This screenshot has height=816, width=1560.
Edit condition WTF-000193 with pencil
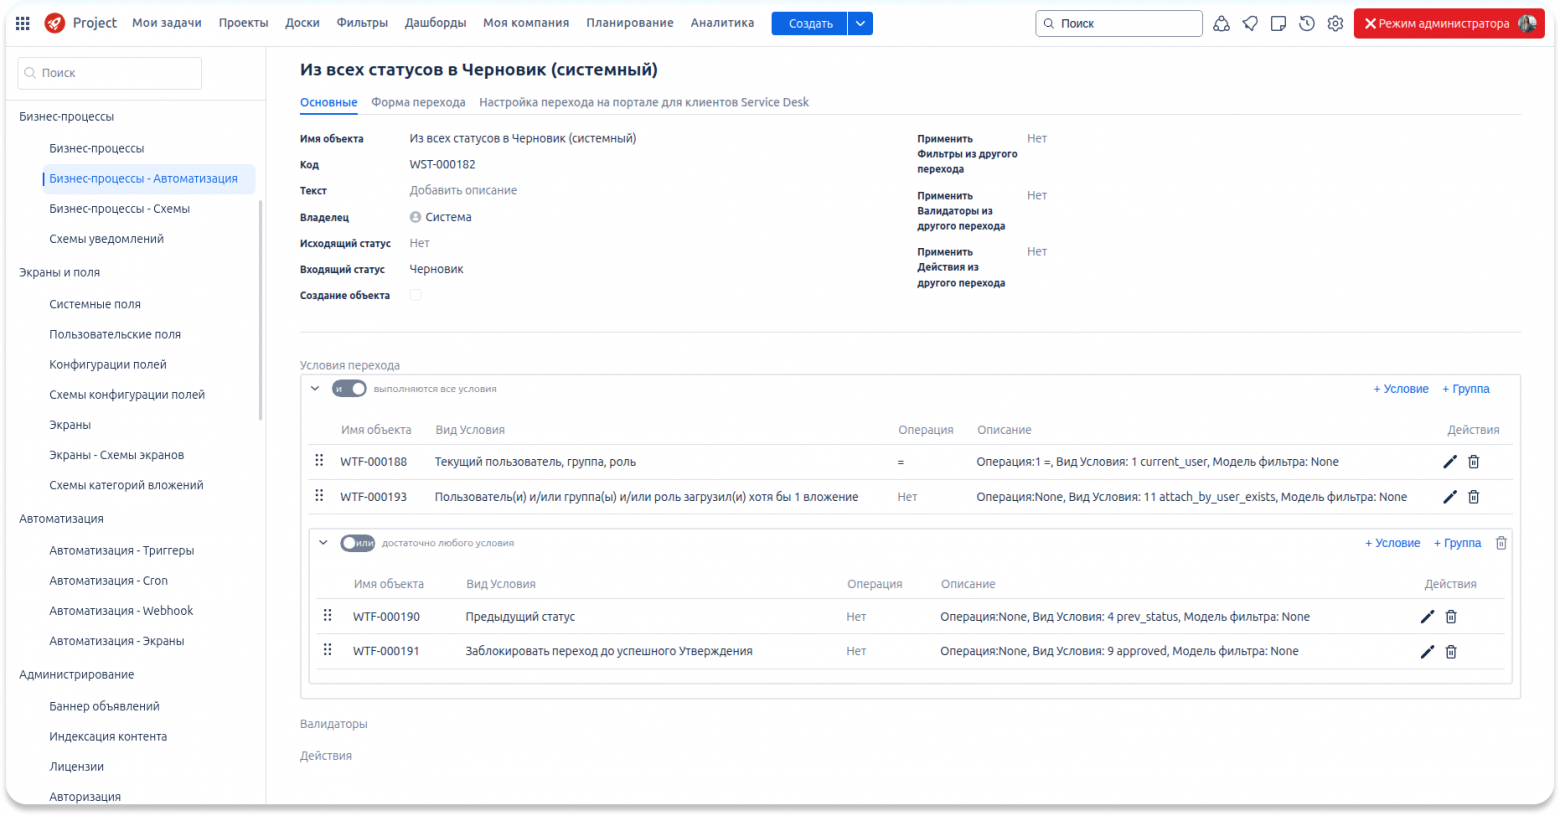pos(1450,497)
